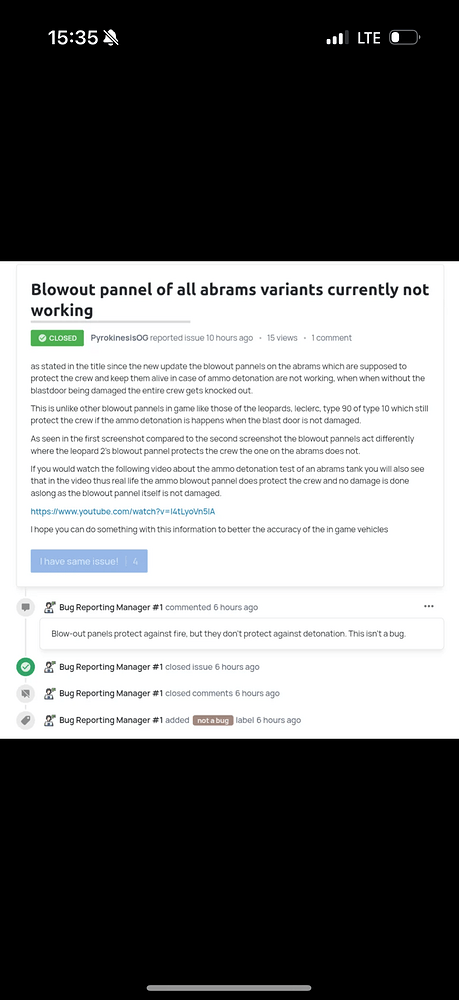Click the avatar on the added label entry
Image resolution: width=459 pixels, height=1000 pixels.
tap(50, 720)
